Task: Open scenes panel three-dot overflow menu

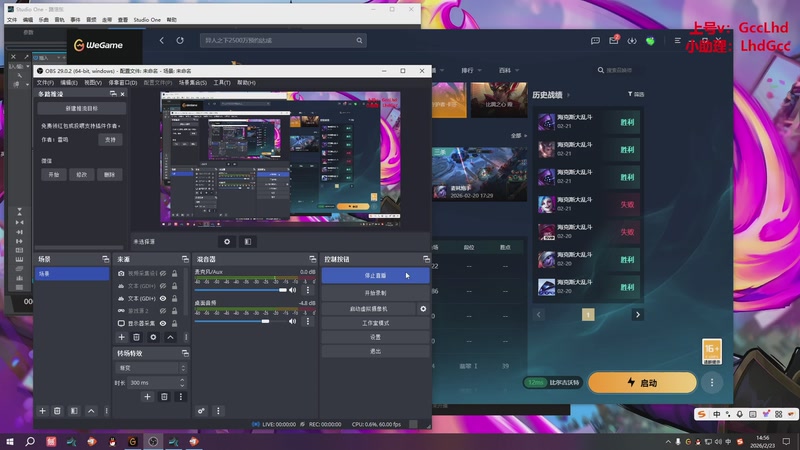Action: pyautogui.click(x=106, y=411)
